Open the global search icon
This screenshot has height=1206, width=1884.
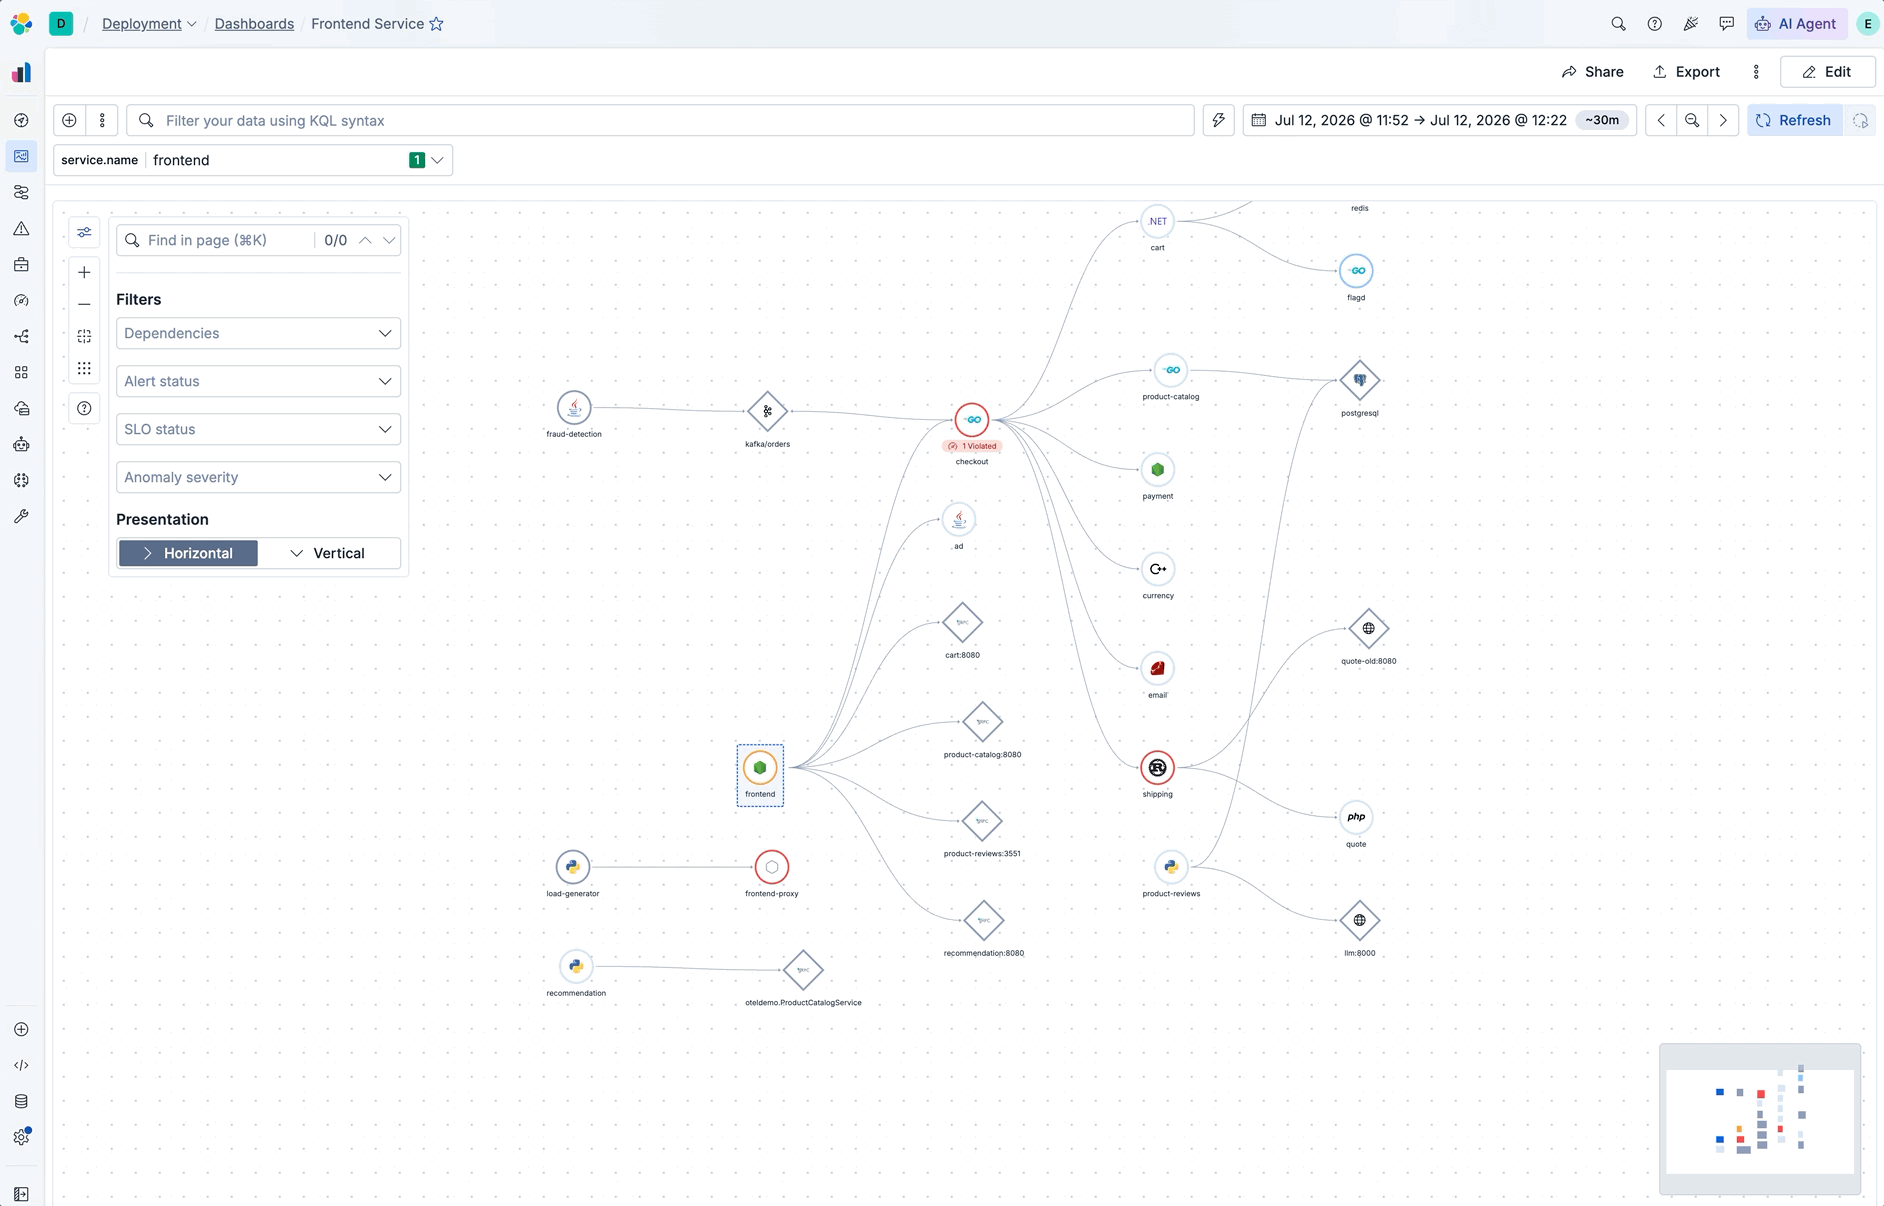click(1618, 24)
